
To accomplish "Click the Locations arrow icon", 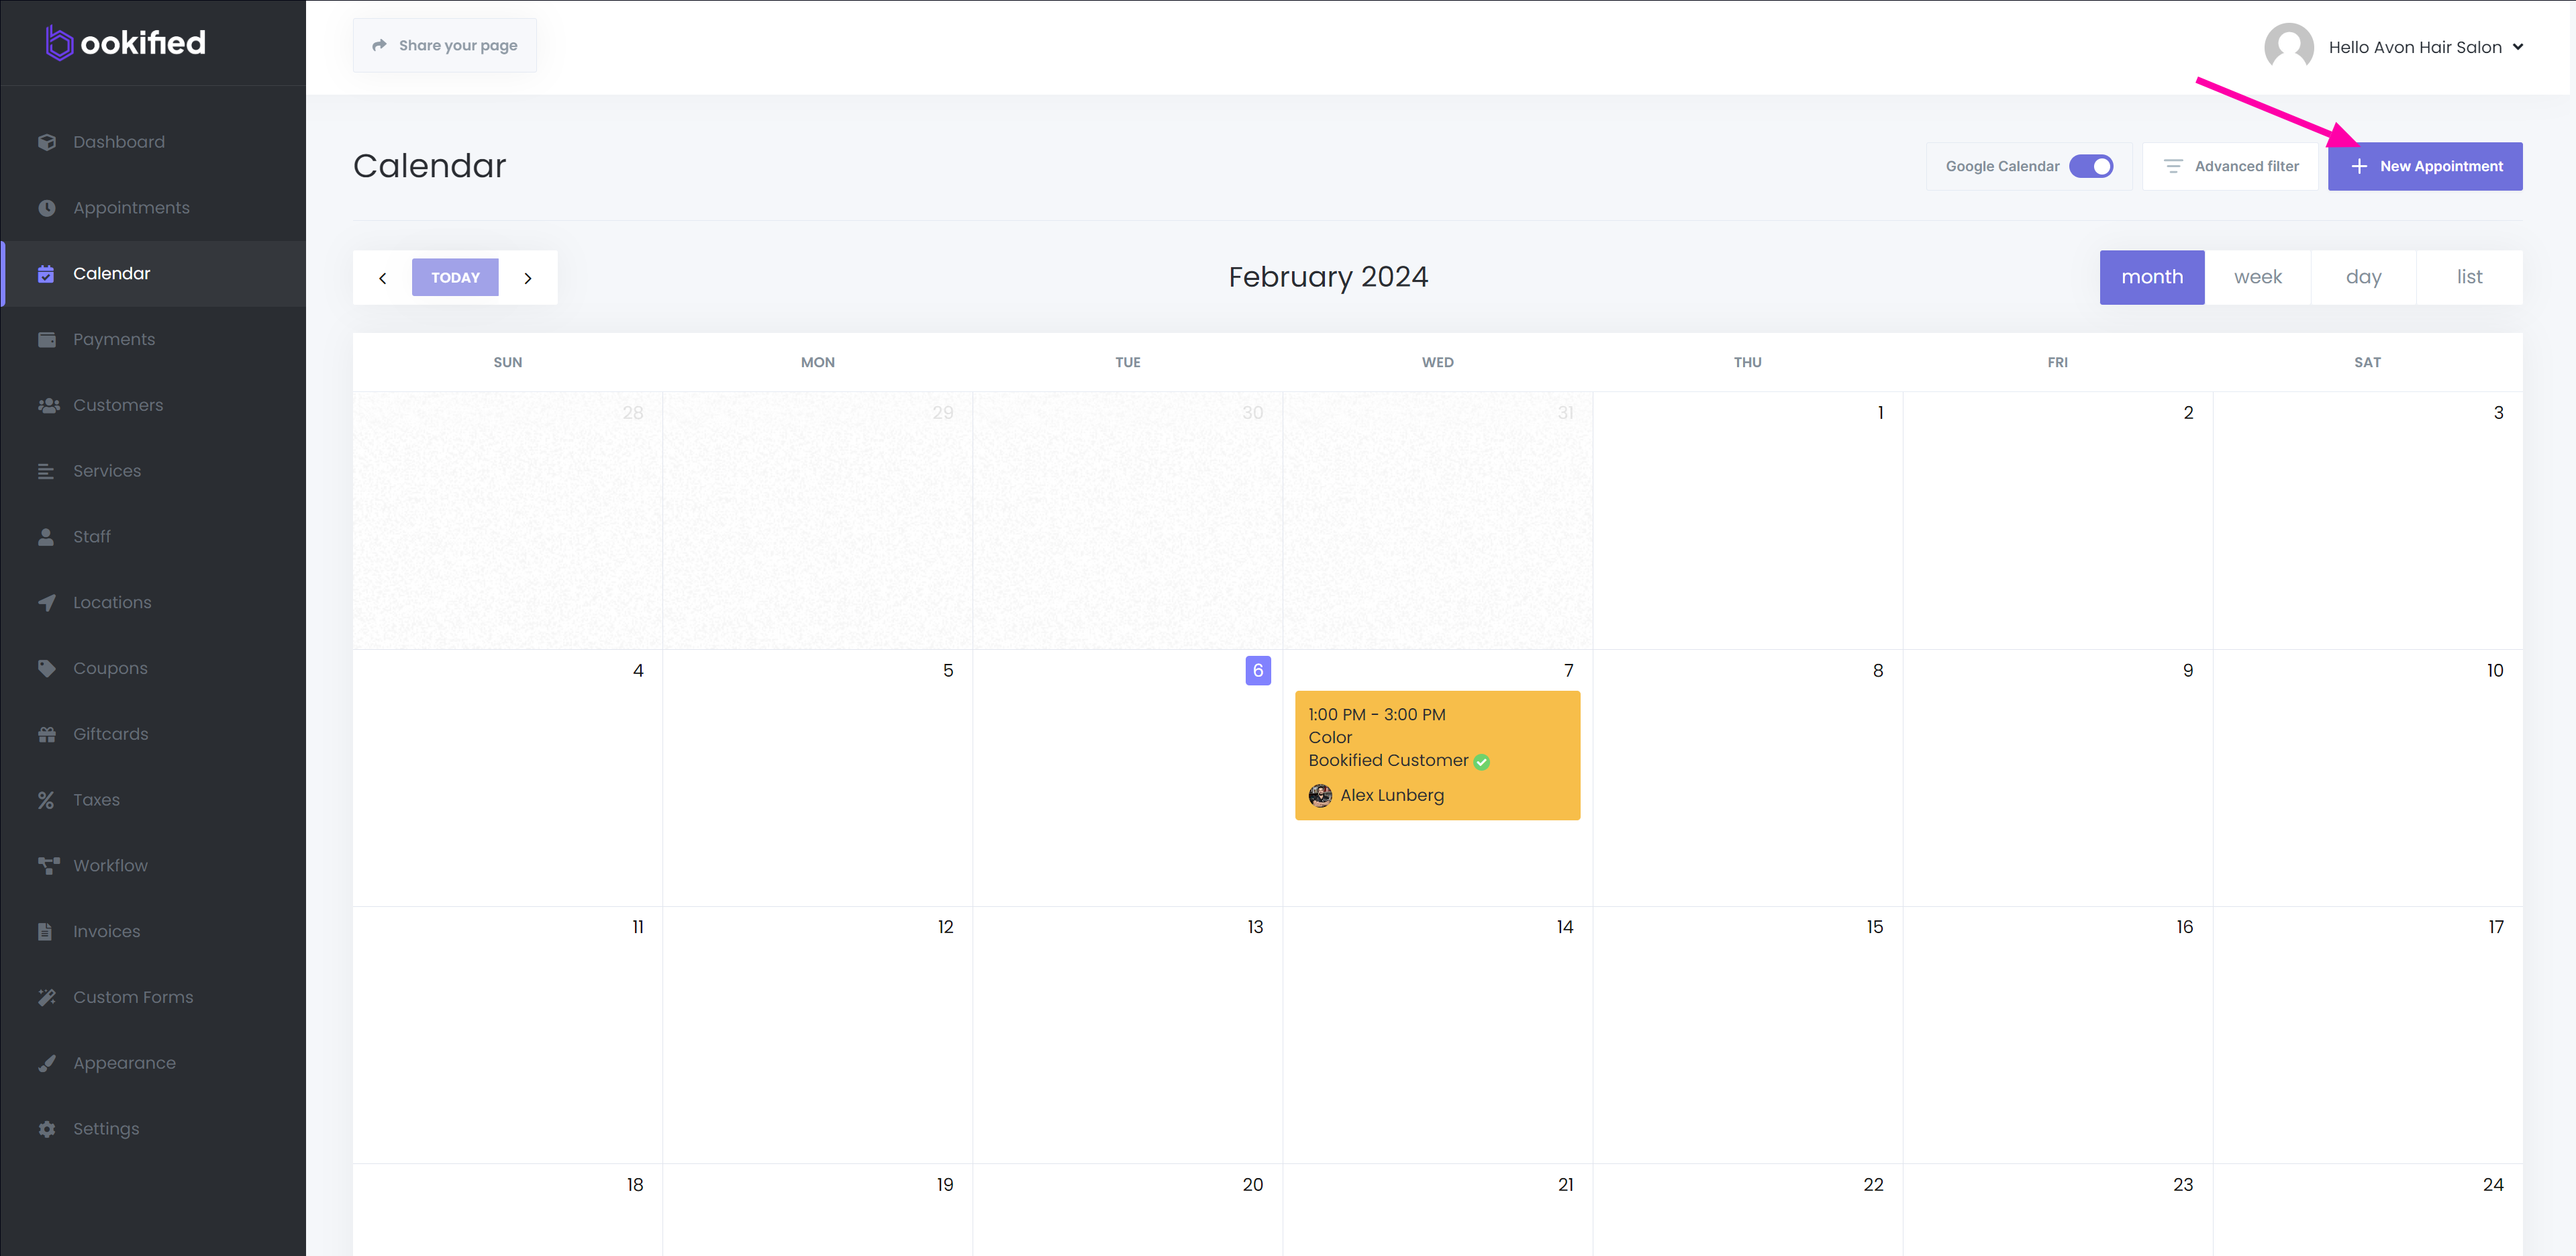I will click(x=46, y=603).
